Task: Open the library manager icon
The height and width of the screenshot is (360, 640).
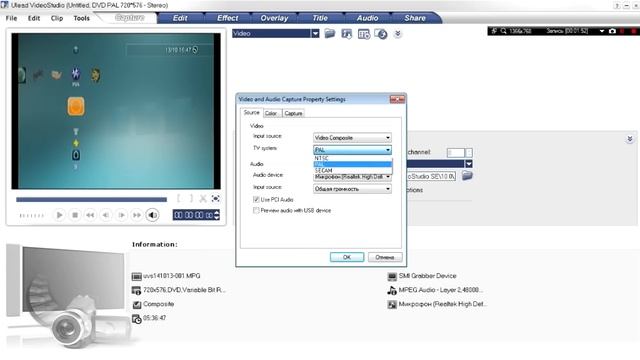Action: (364, 34)
